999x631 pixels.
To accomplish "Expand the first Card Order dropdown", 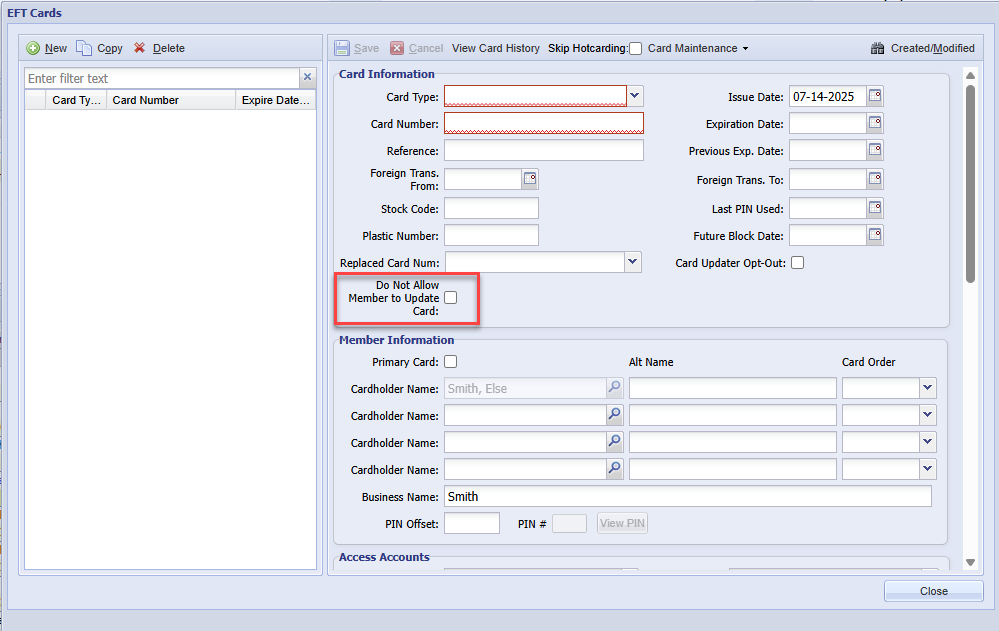I will coord(927,388).
